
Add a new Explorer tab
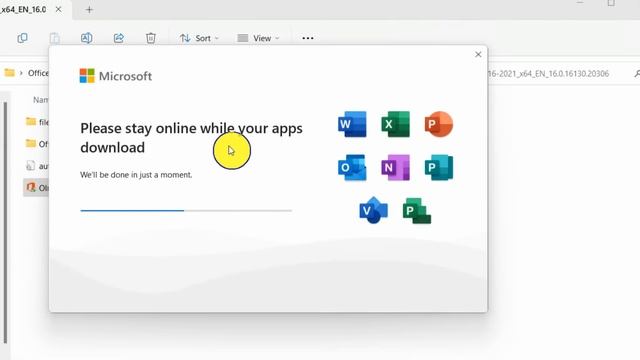click(x=89, y=9)
